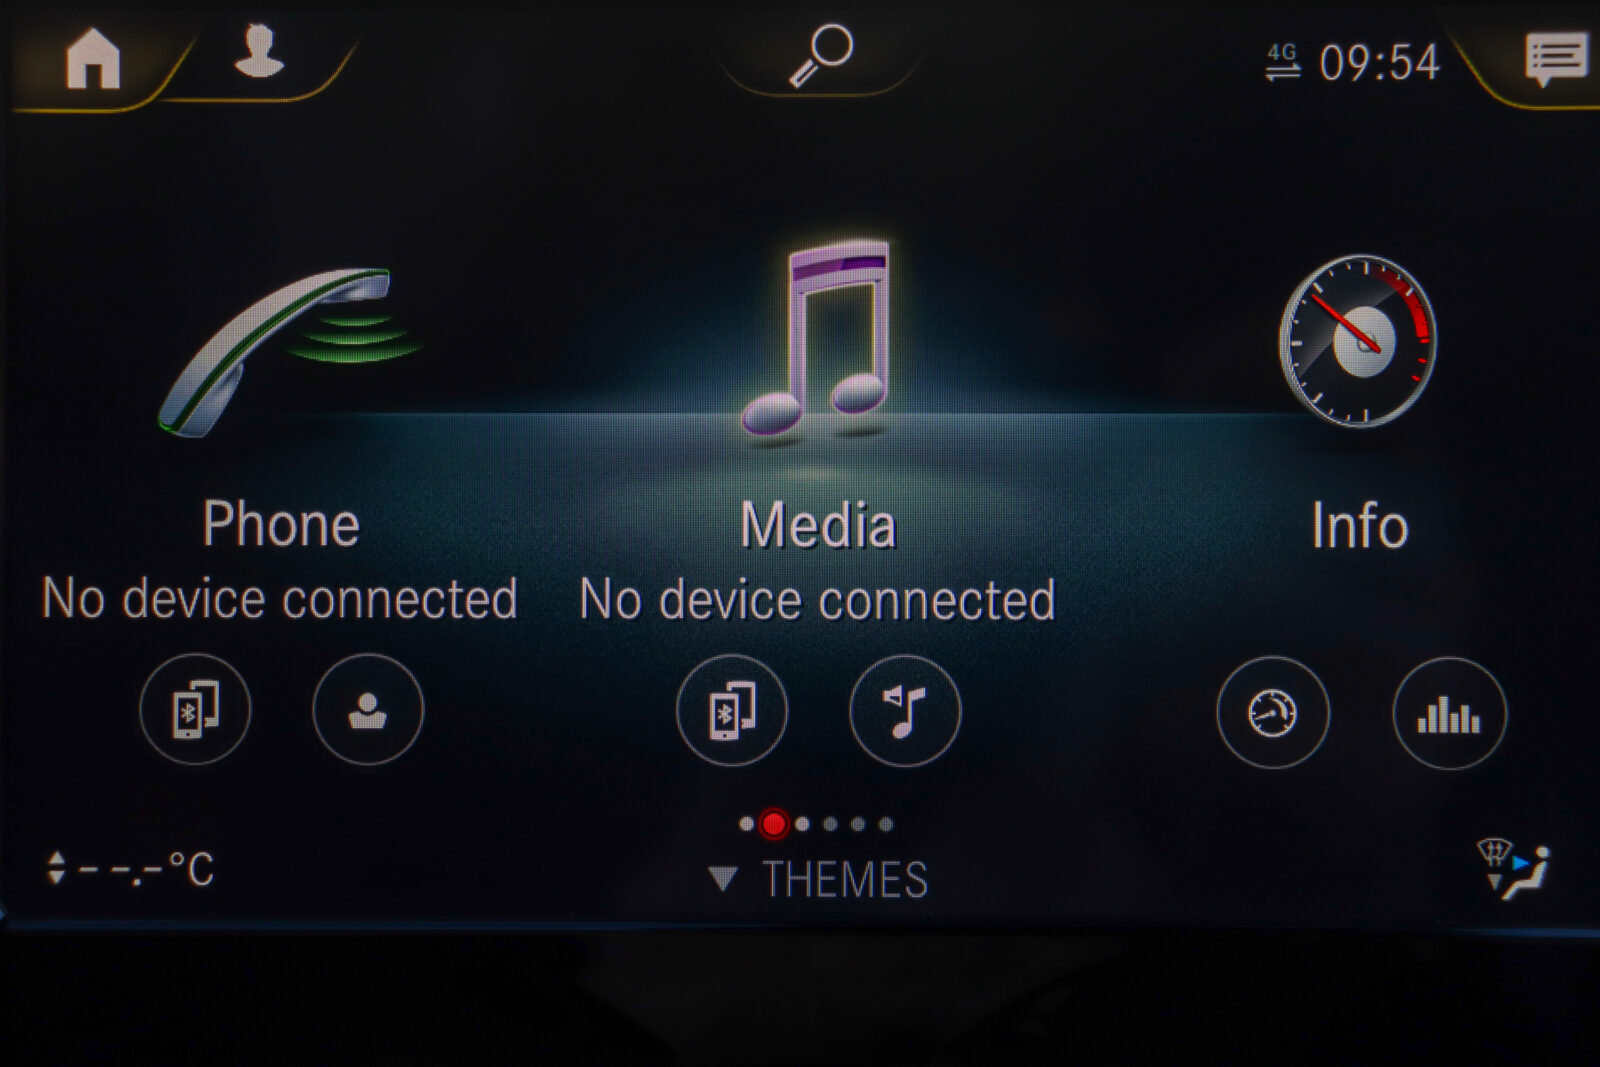Select the last page indicator dot

(886, 824)
